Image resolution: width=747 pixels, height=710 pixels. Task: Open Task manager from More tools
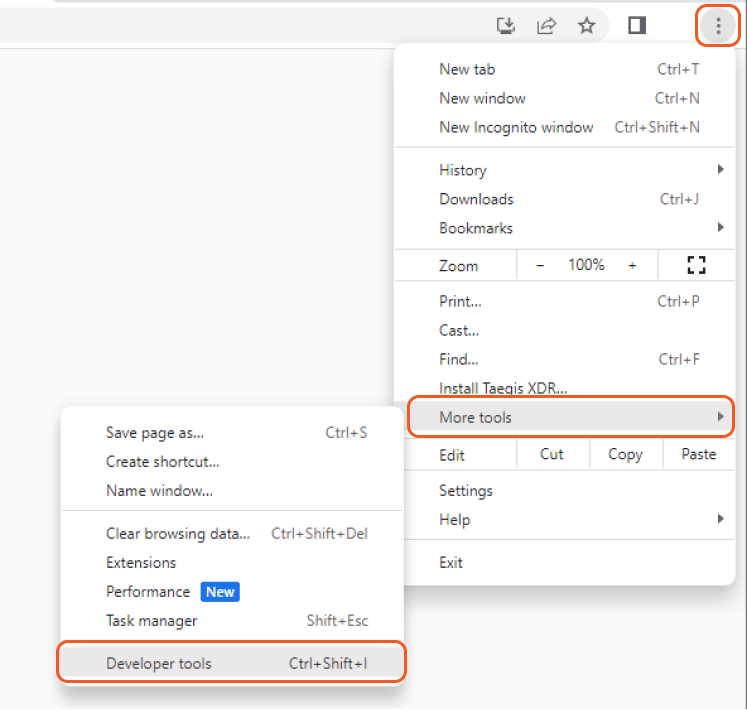click(x=232, y=620)
